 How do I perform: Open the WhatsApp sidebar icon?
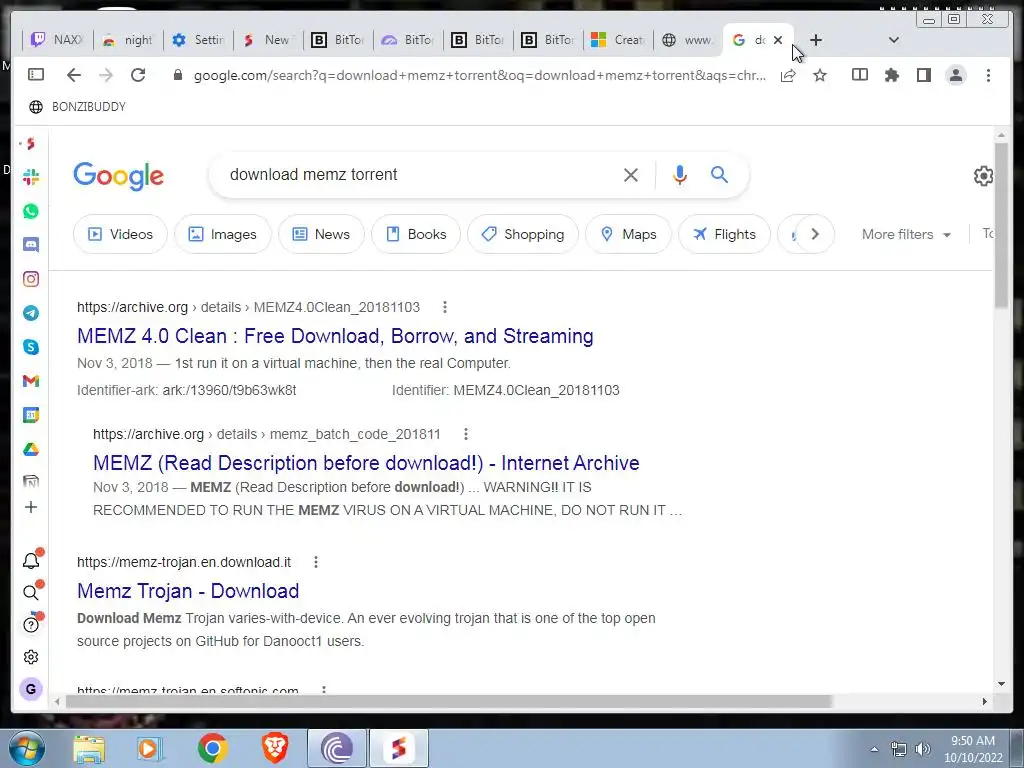click(x=31, y=211)
